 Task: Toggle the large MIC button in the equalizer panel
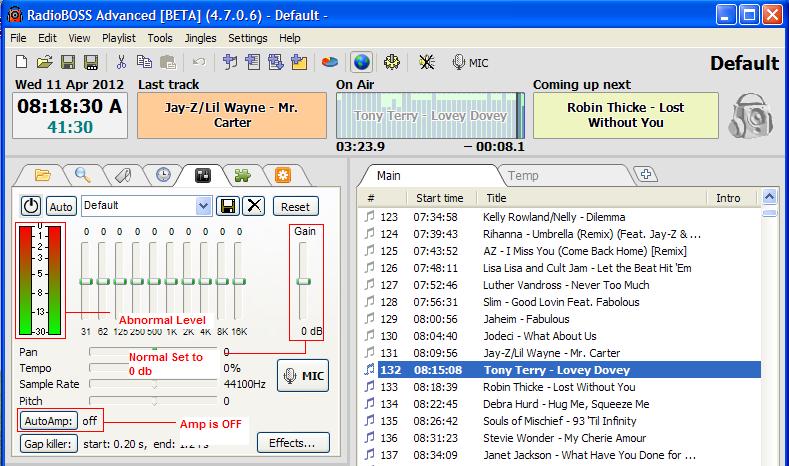[x=303, y=376]
